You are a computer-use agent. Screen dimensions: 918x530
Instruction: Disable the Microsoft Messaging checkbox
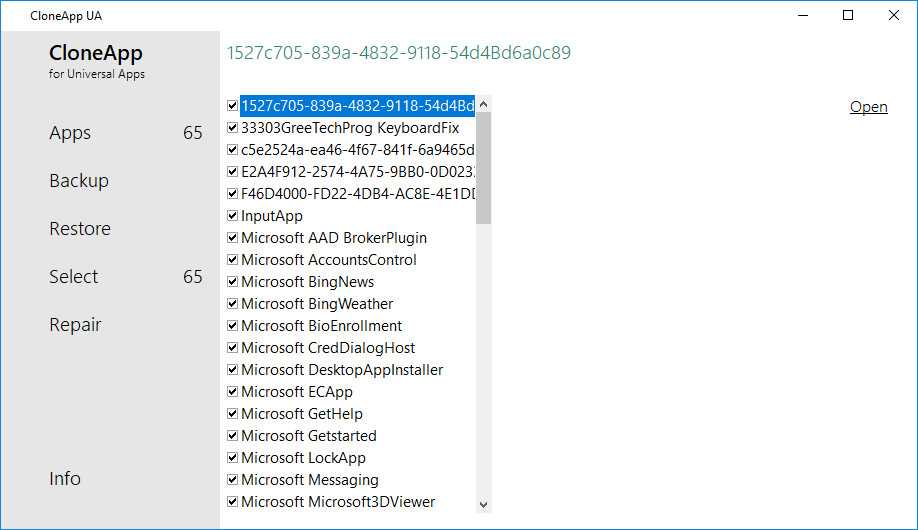click(233, 480)
